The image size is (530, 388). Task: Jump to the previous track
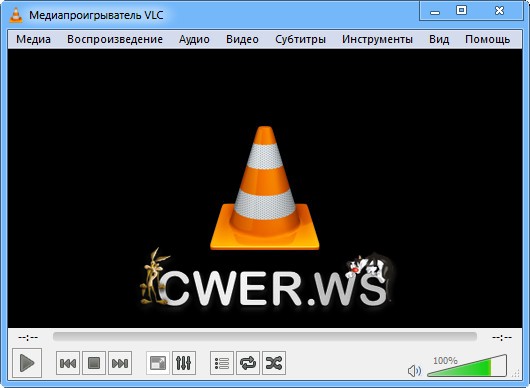68,363
